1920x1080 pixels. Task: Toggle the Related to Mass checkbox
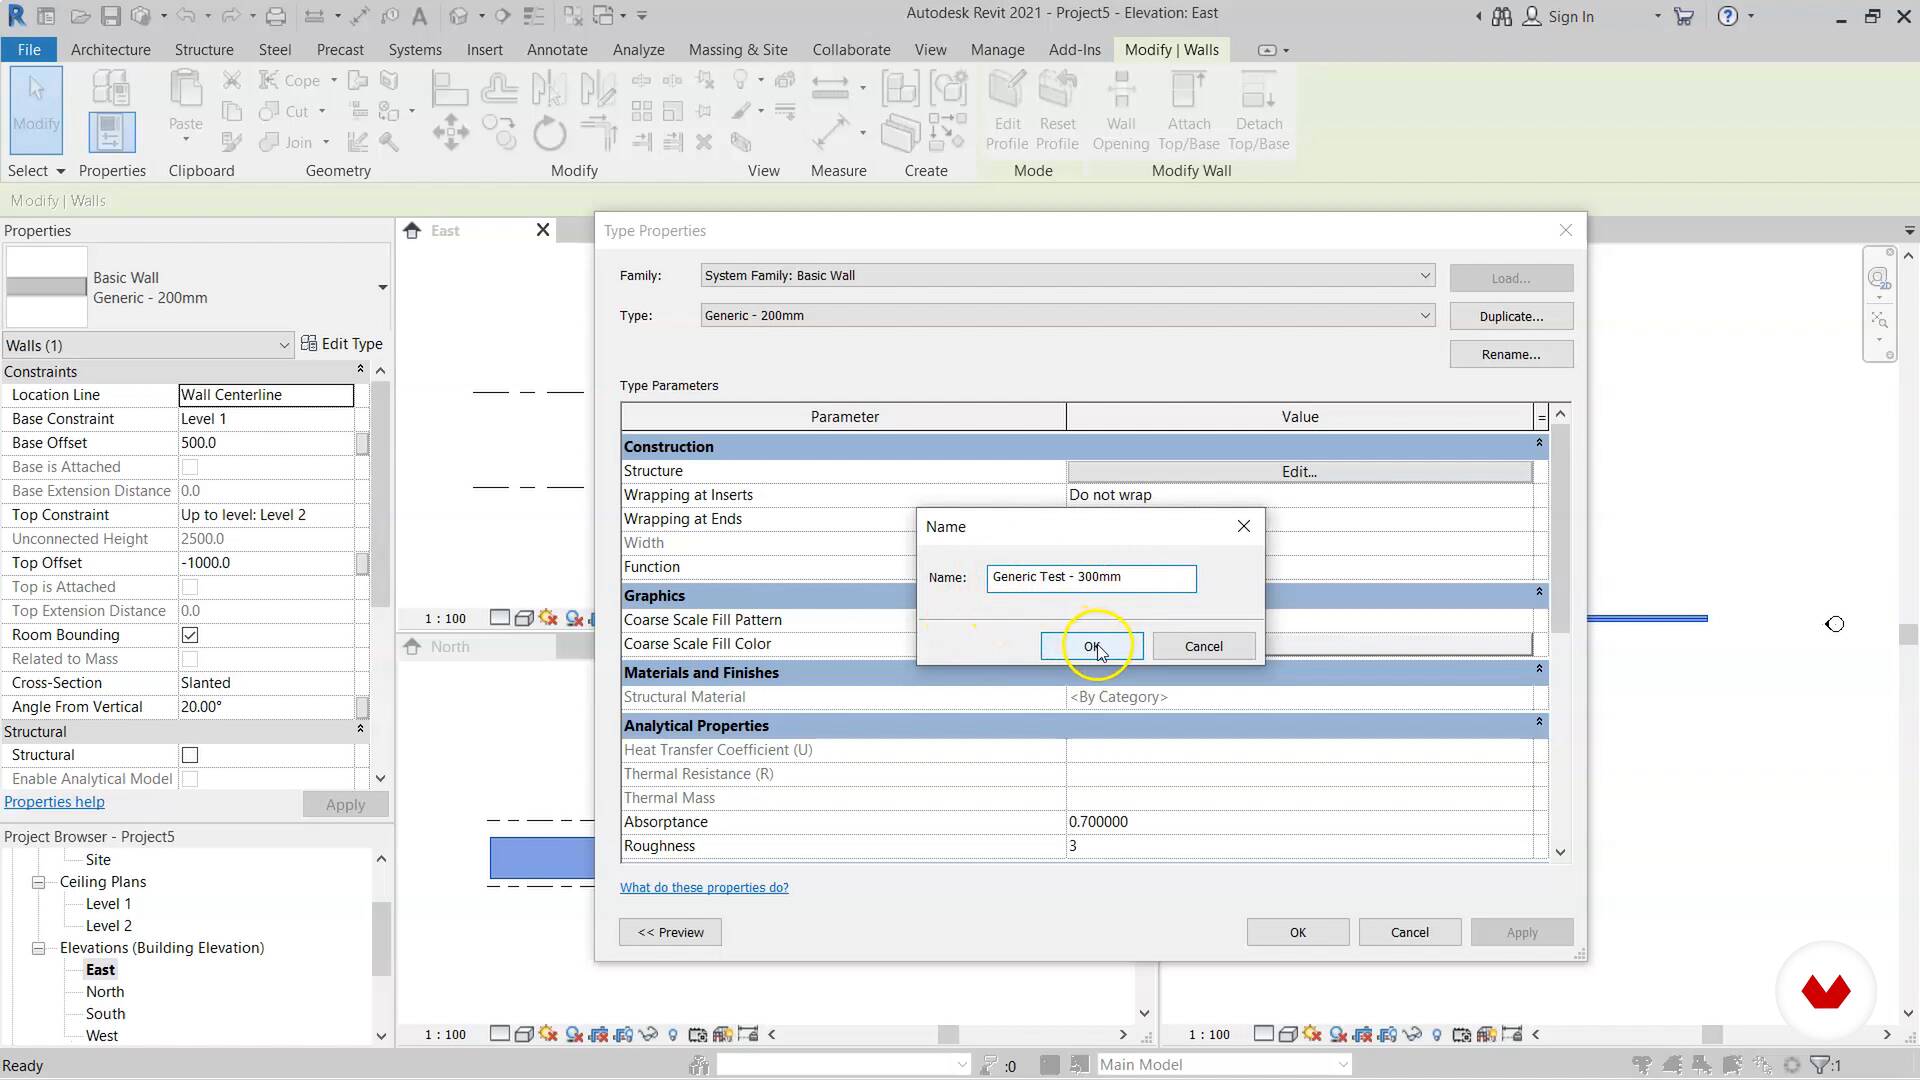pyautogui.click(x=190, y=659)
